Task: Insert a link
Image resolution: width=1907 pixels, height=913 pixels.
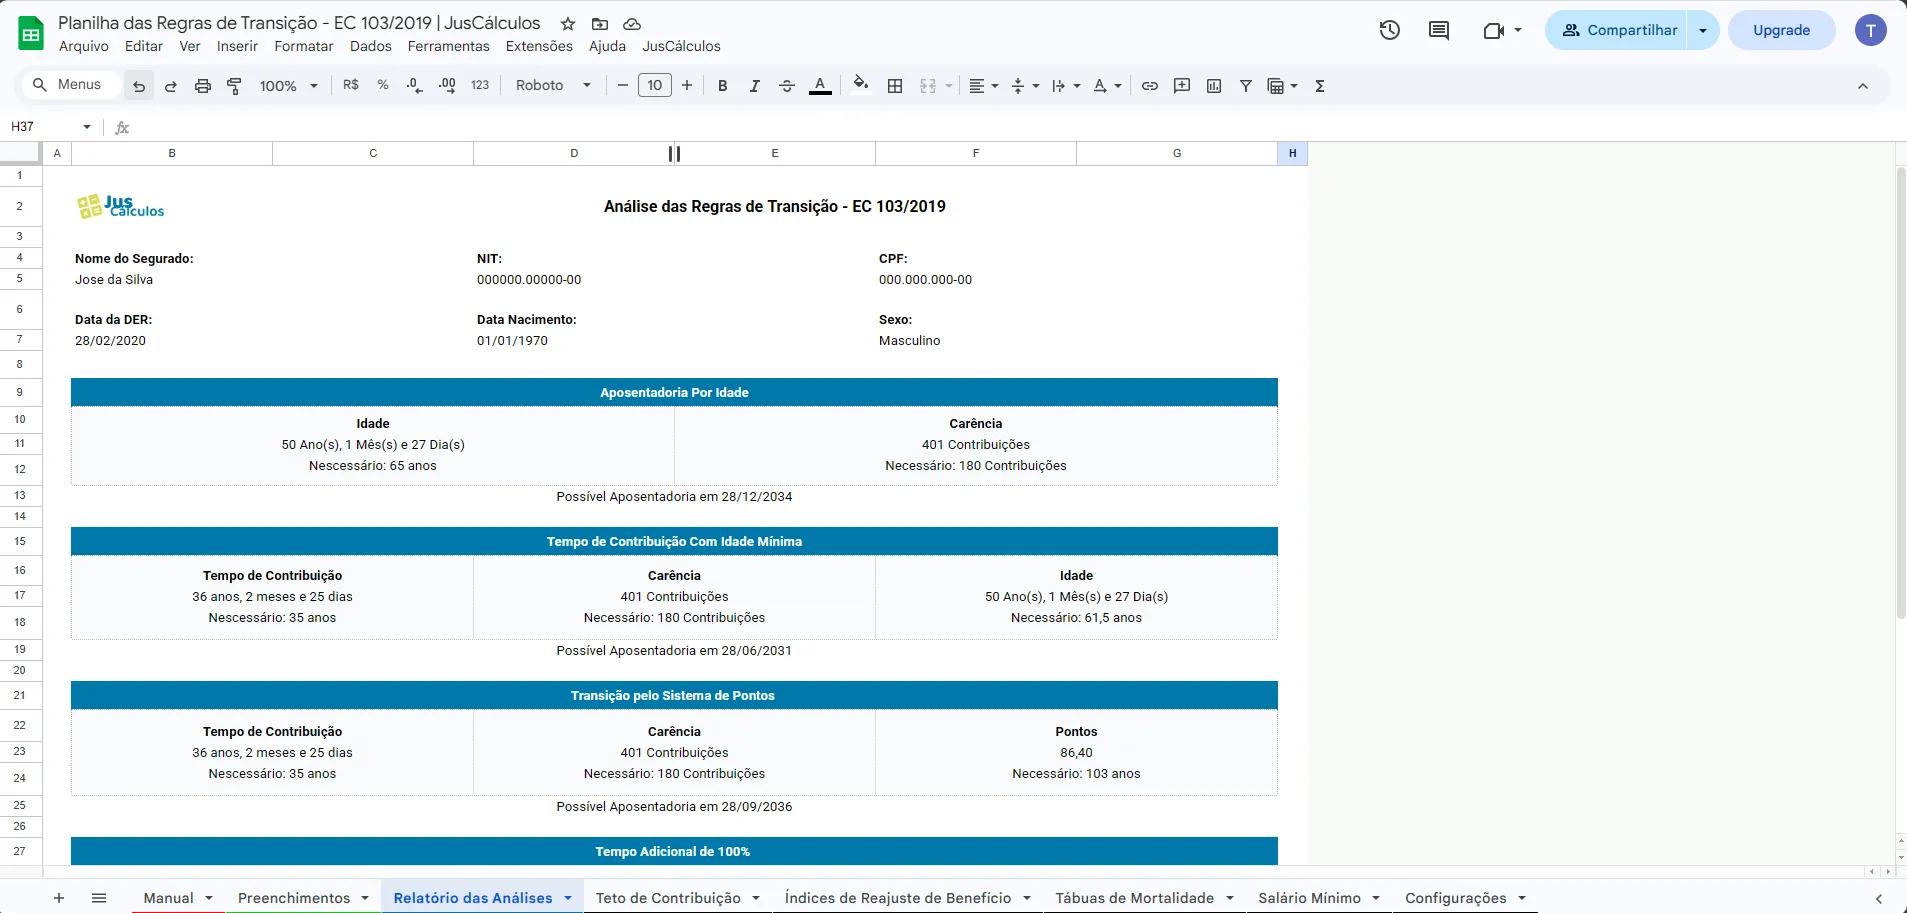Action: click(1150, 86)
